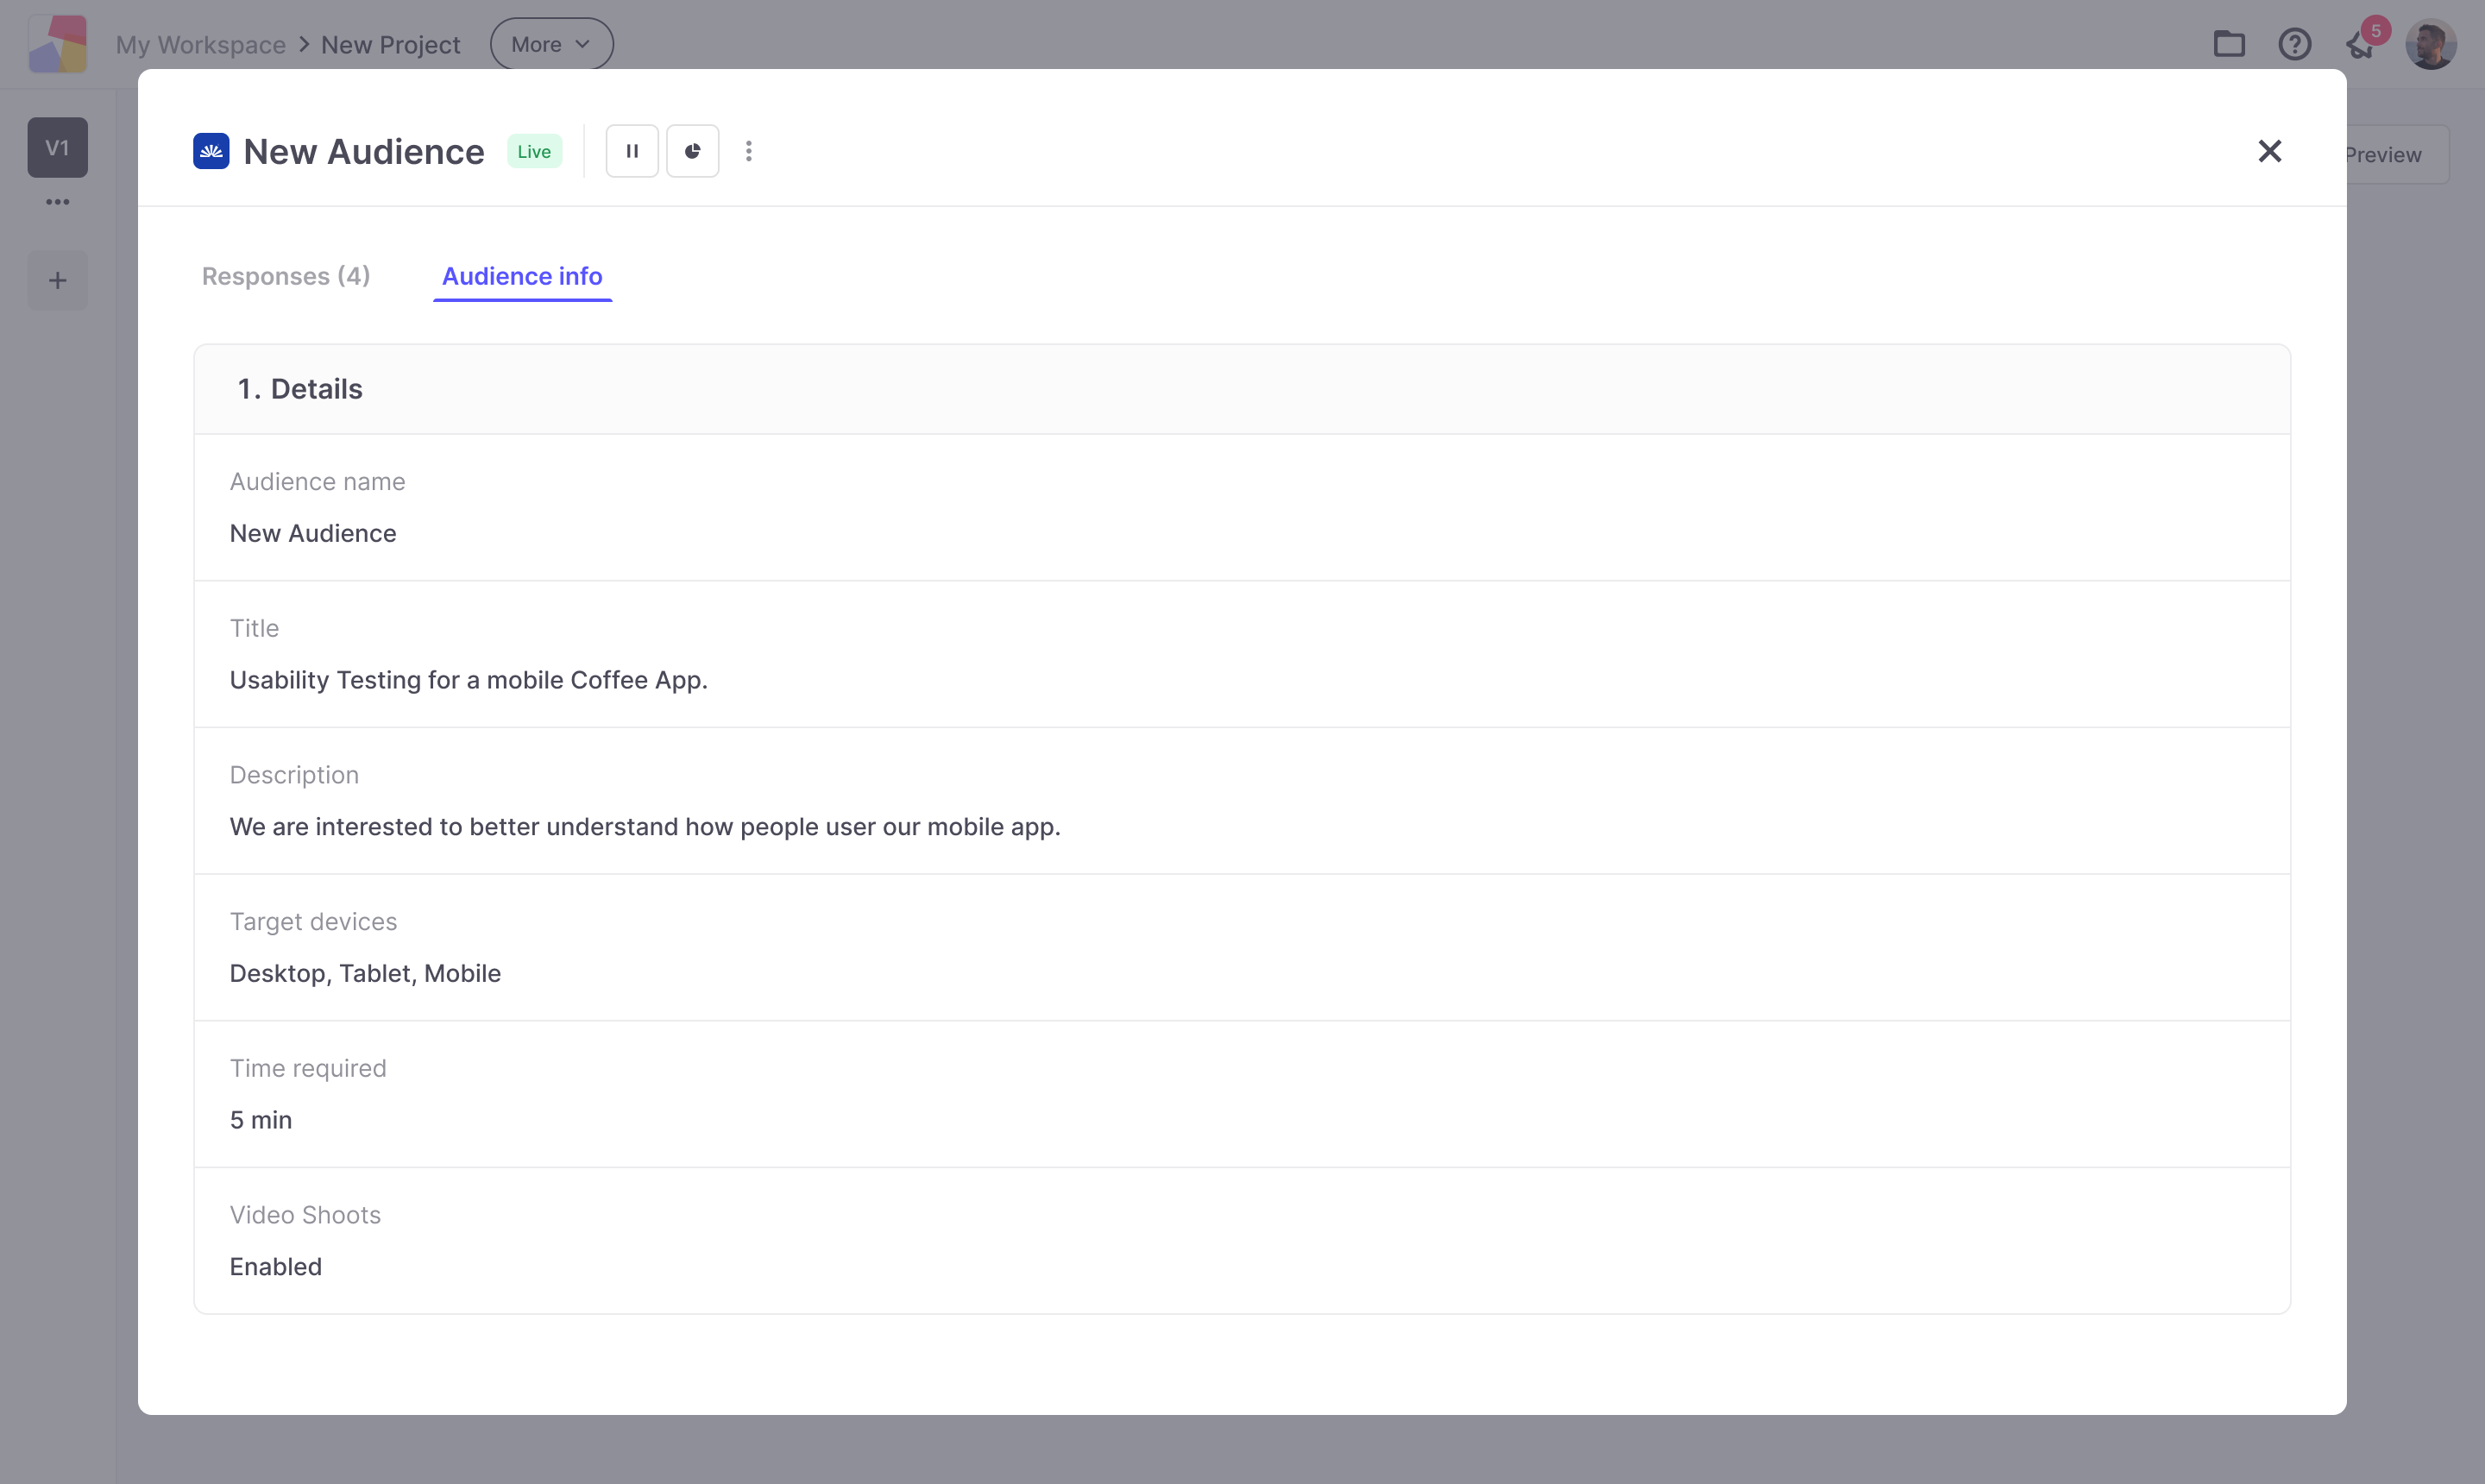Click 'Desktop, Tablet, Mobile' target devices value
The height and width of the screenshot is (1484, 2485).
[365, 973]
